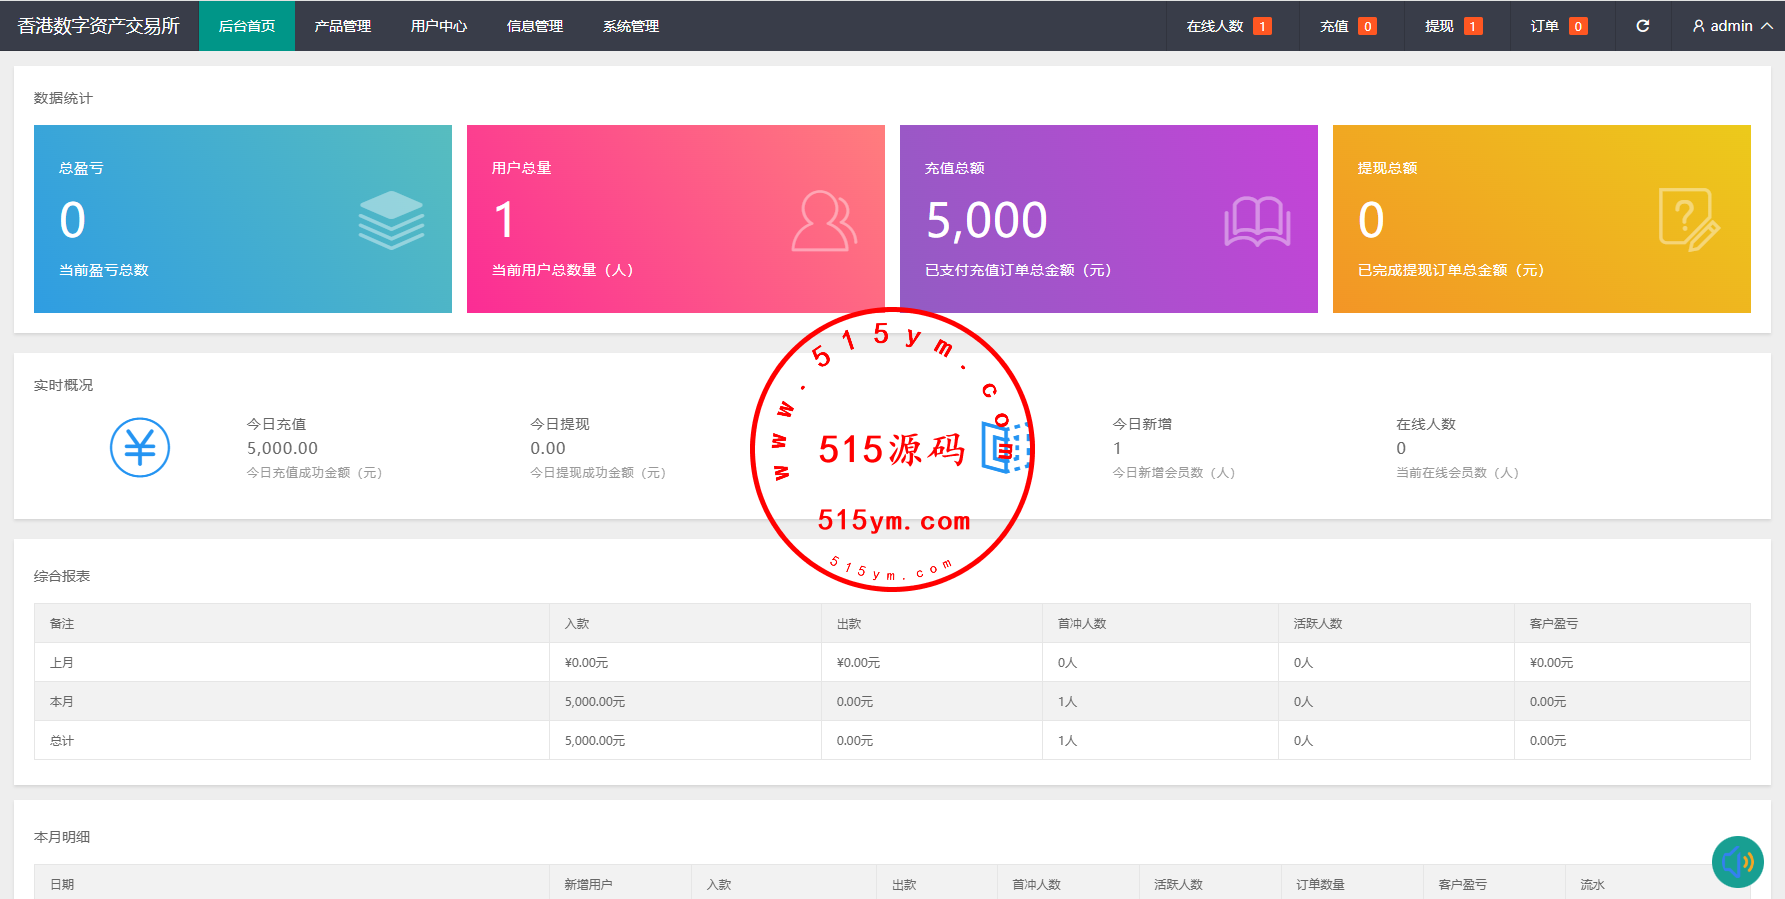This screenshot has height=899, width=1785.
Task: Open the 产品管理 menu
Action: tap(342, 26)
